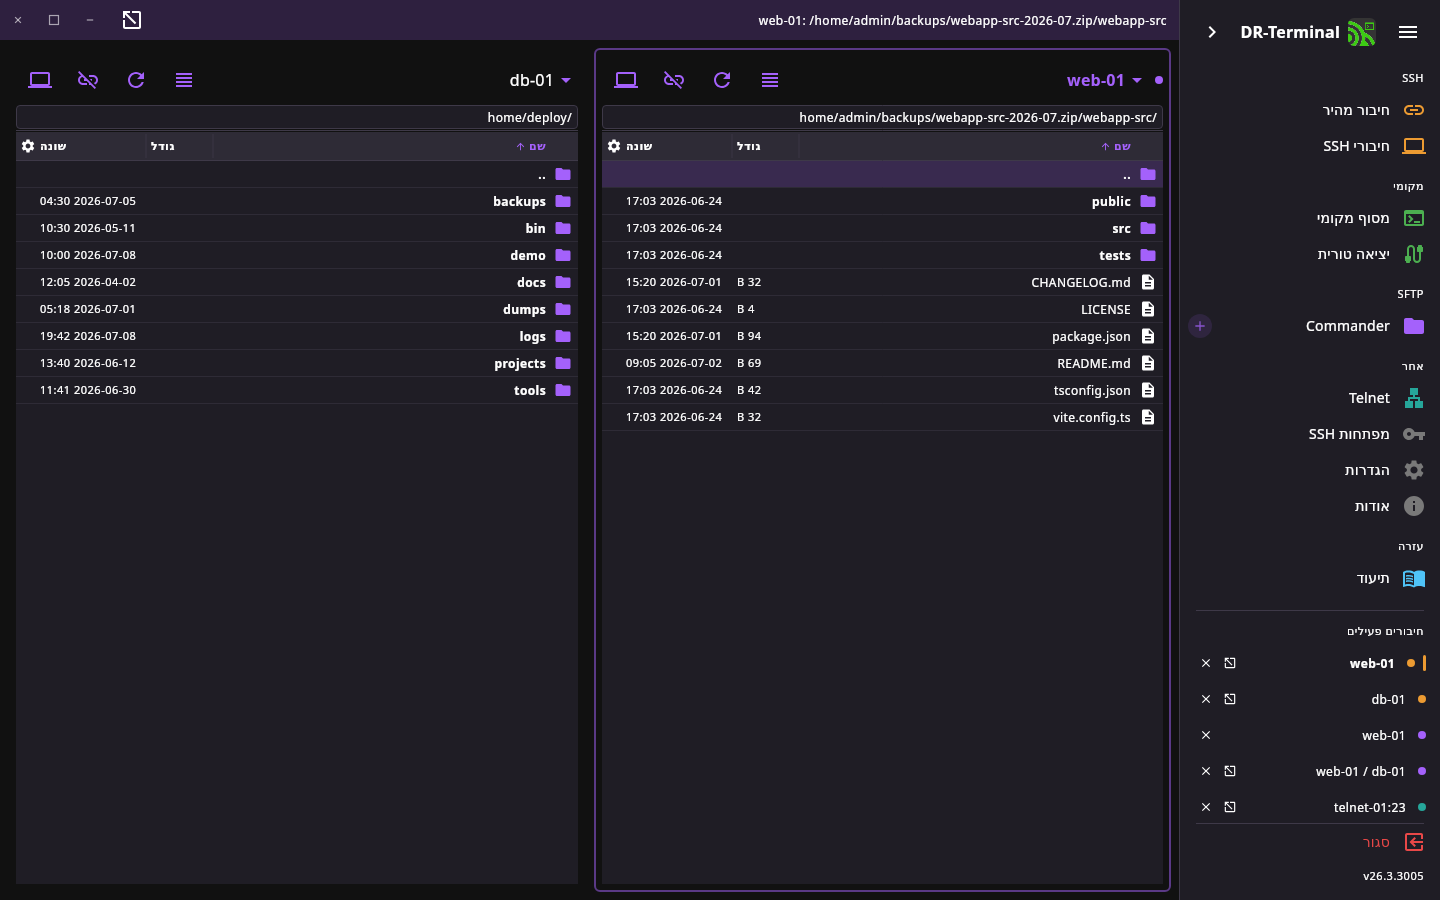The image size is (1440, 900).
Task: Open bin folder in db-01 pane
Action: pos(297,228)
